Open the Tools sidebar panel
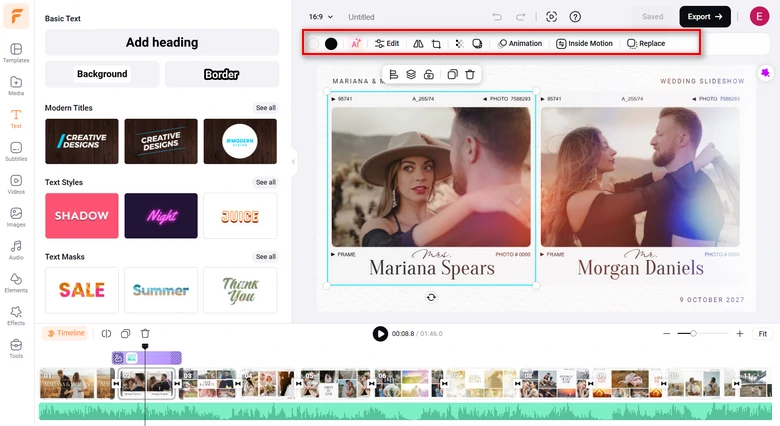 (16, 348)
